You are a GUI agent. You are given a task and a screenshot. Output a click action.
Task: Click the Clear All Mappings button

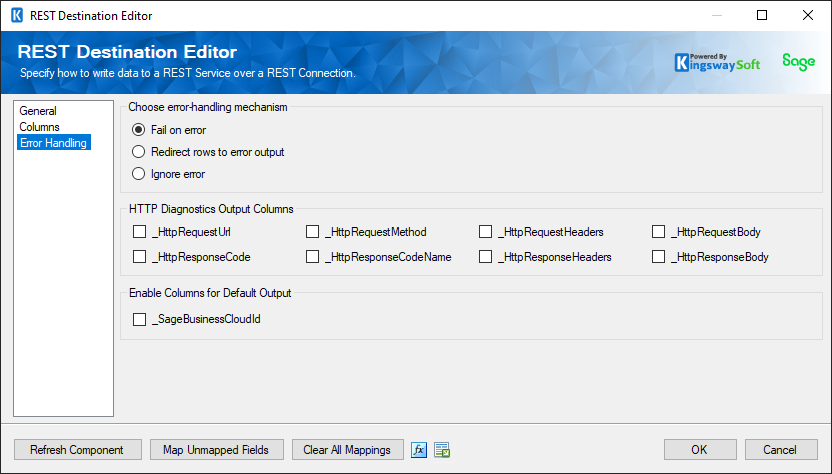348,450
